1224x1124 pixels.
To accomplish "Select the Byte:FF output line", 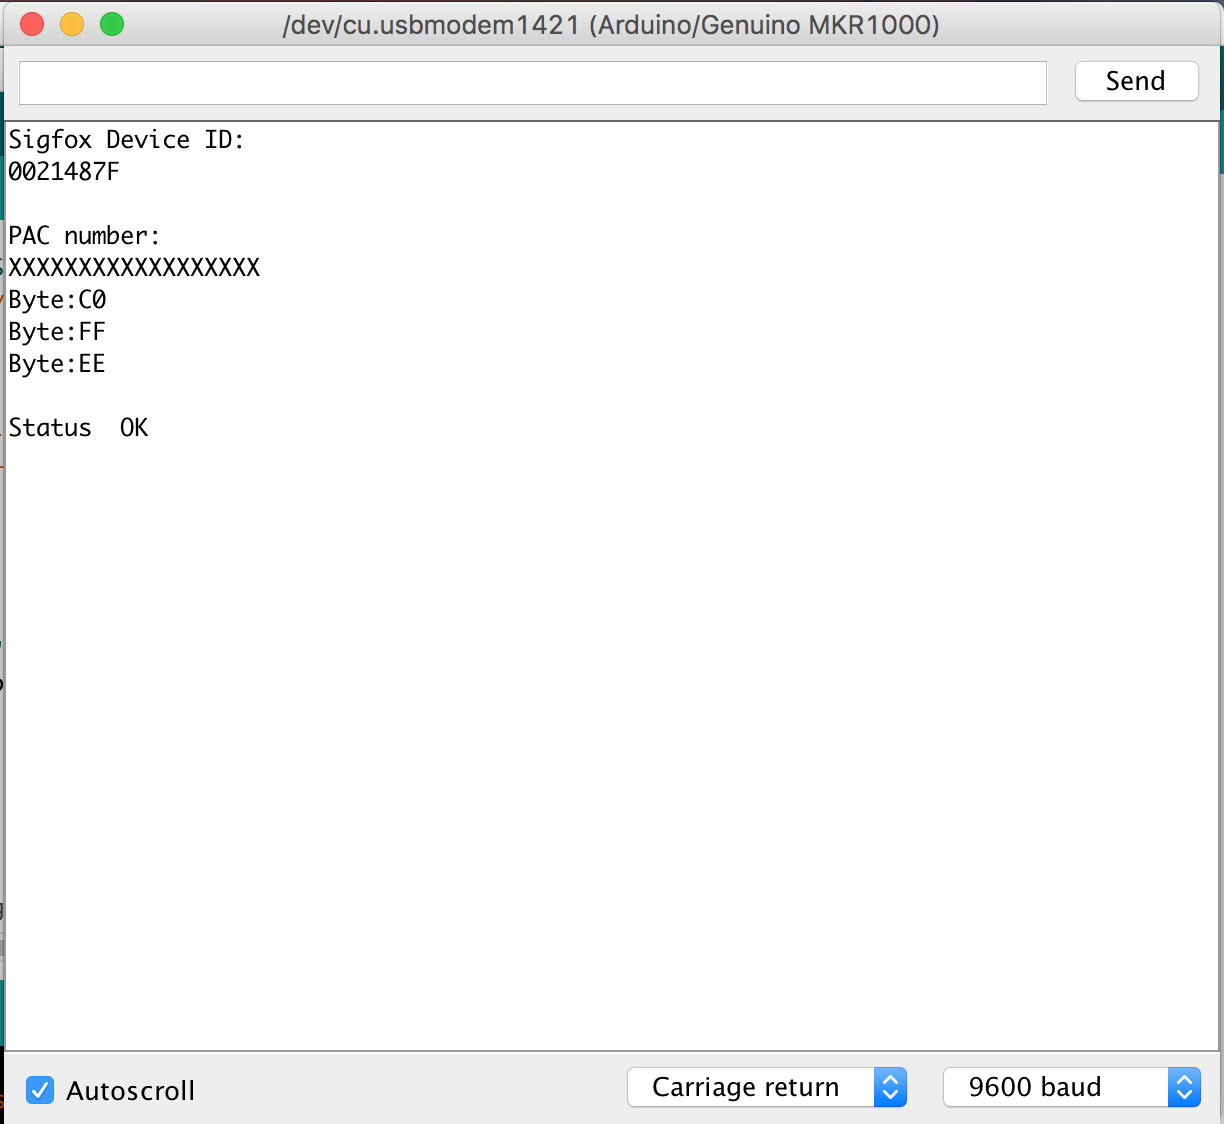I will (57, 332).
